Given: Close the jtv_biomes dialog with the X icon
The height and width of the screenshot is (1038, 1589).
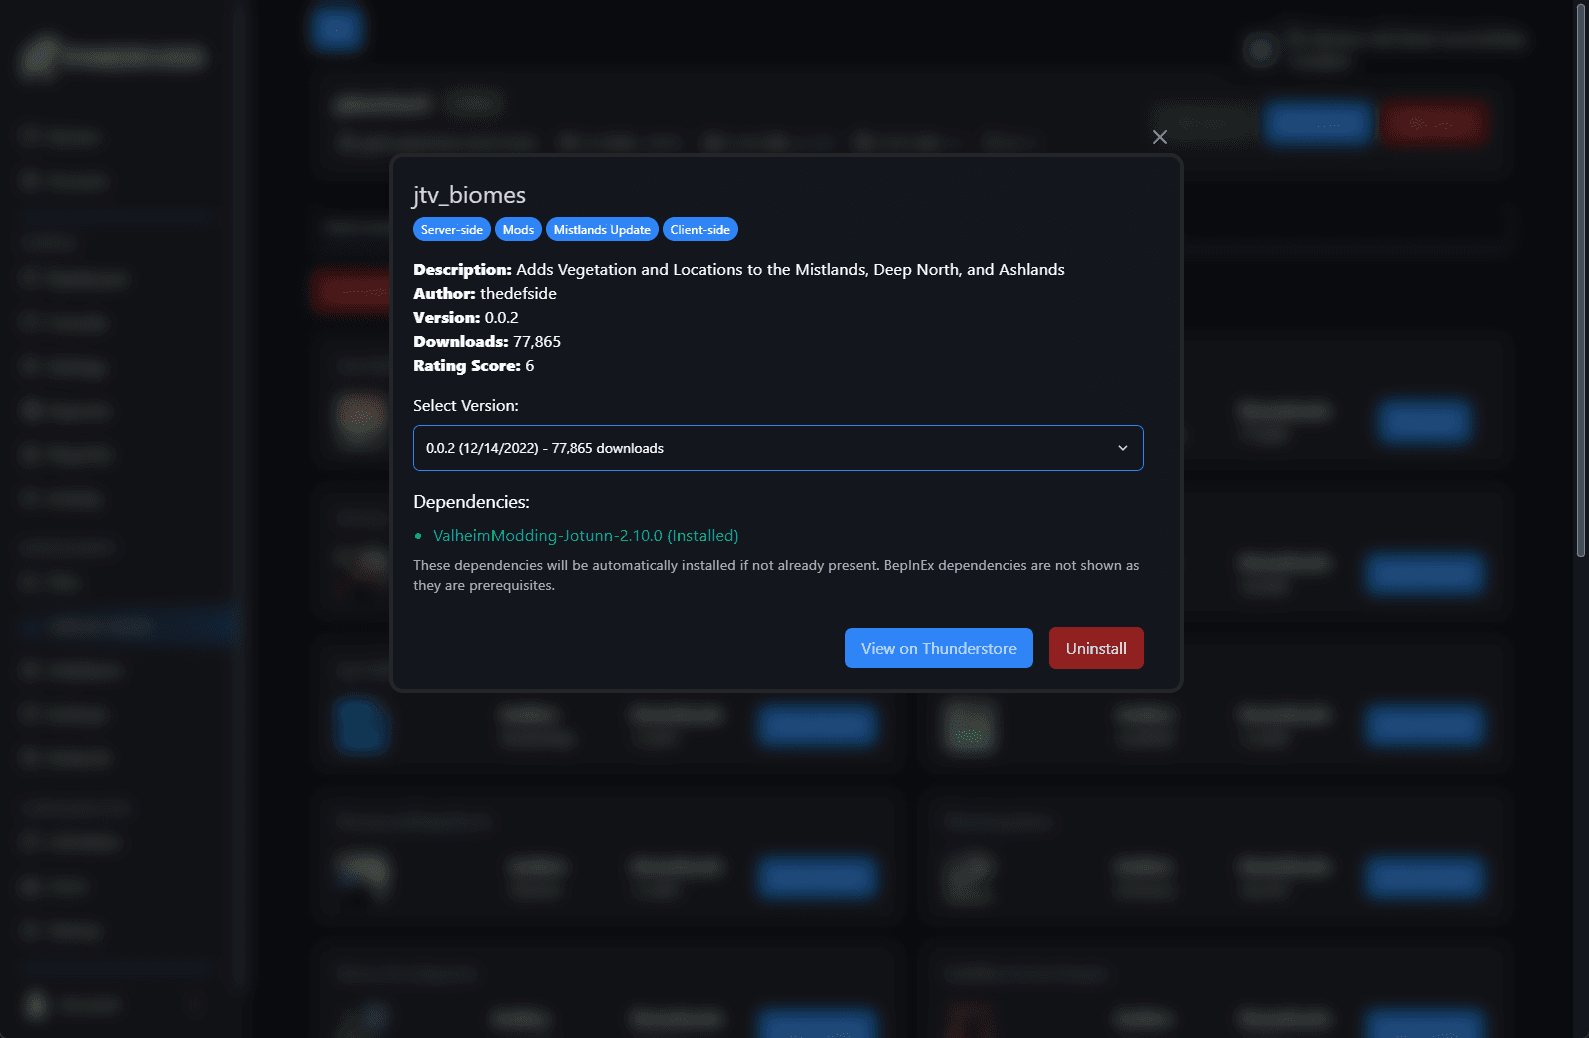Looking at the screenshot, I should tap(1160, 137).
